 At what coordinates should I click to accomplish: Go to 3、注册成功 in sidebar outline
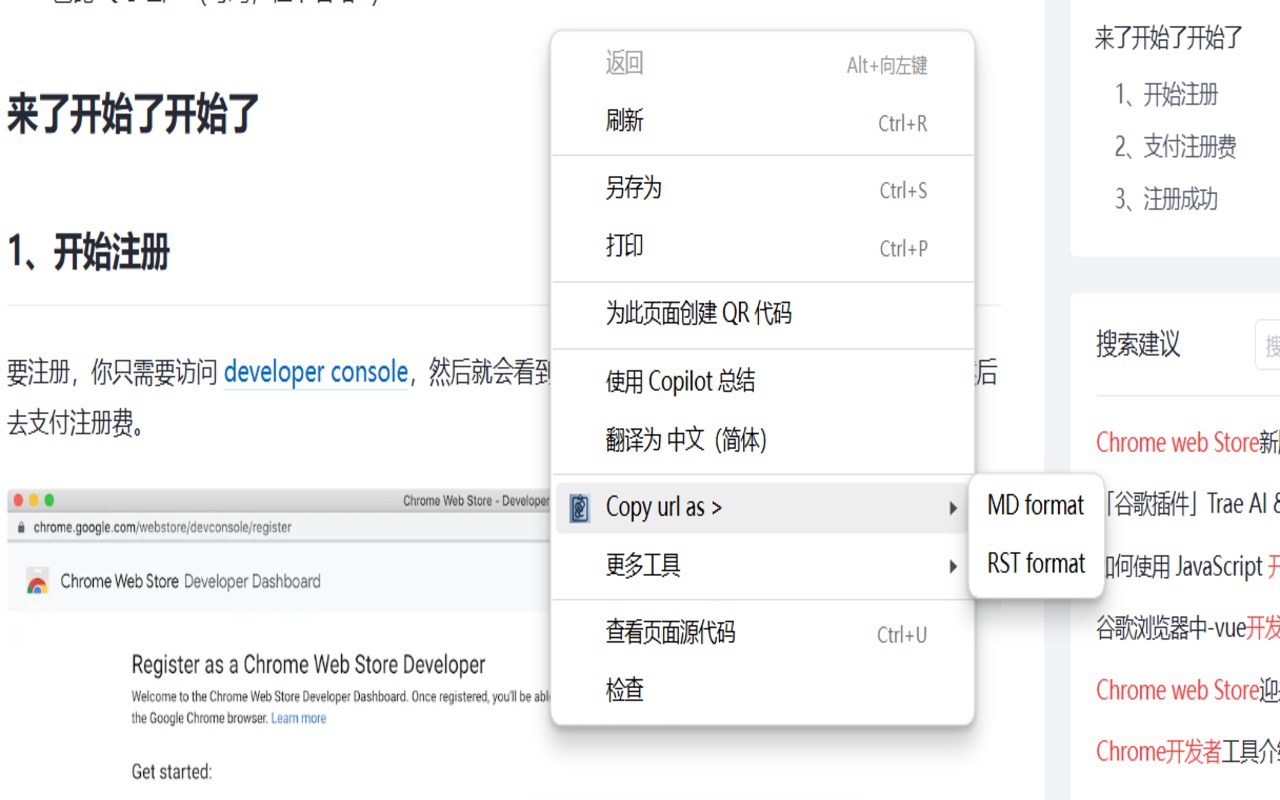[1167, 199]
